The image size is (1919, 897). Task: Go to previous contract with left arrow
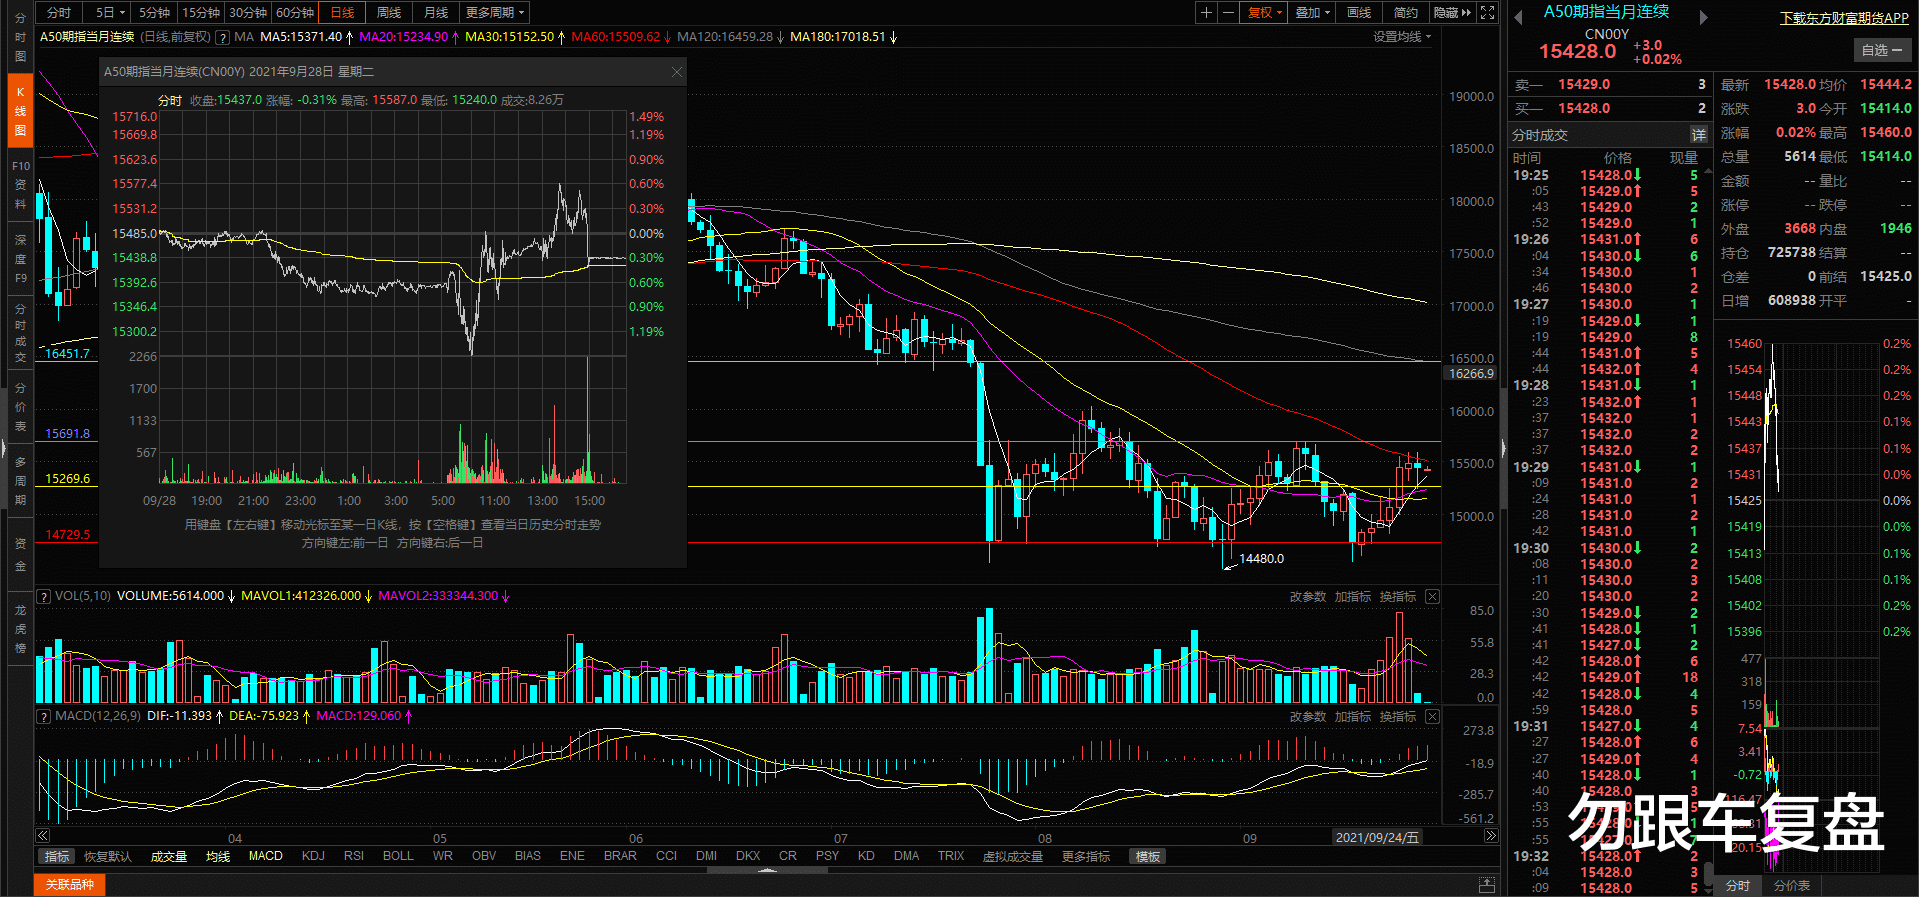(x=1518, y=17)
